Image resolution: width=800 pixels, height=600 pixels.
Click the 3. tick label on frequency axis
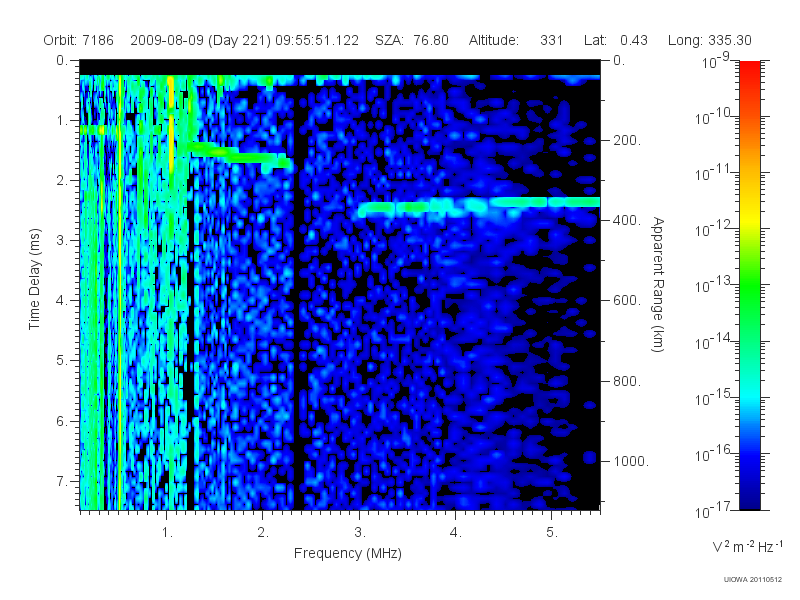point(360,532)
